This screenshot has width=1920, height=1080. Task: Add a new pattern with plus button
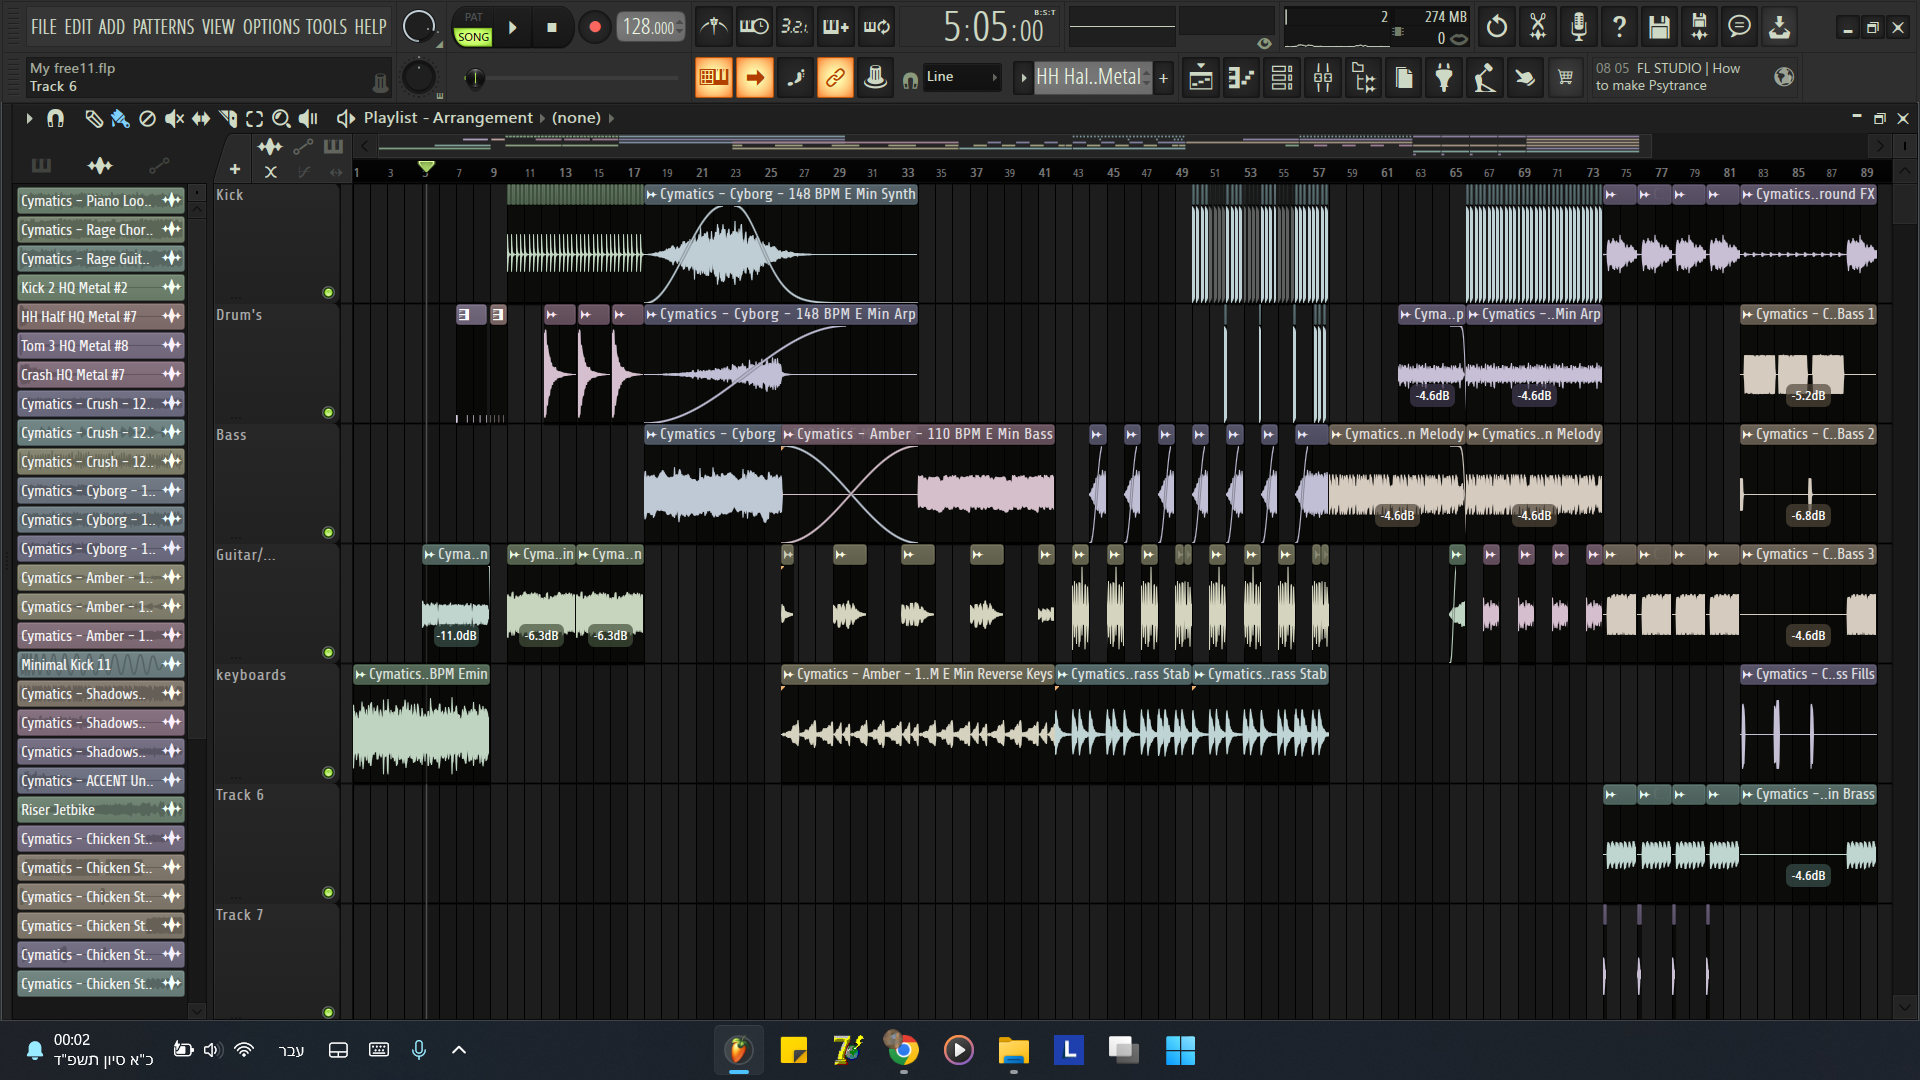1163,78
